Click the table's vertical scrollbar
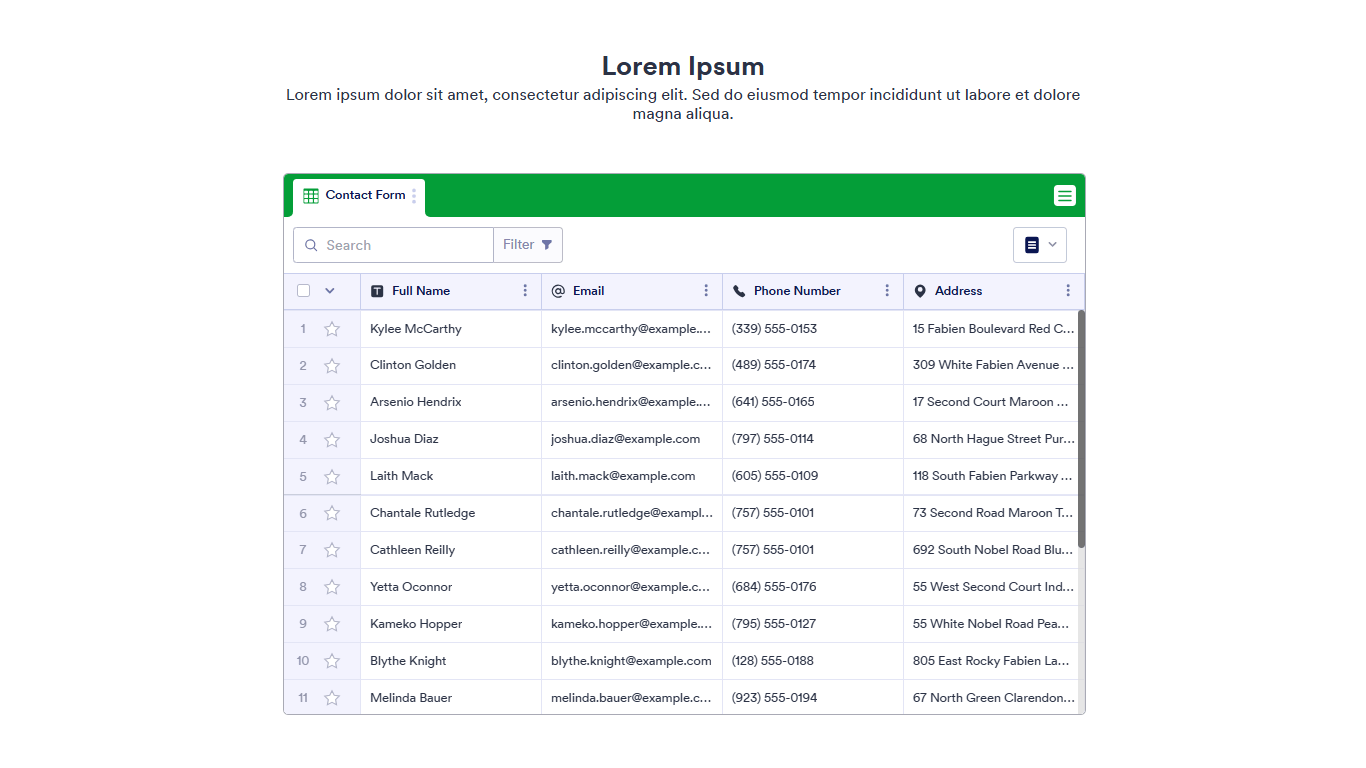 [x=1081, y=430]
